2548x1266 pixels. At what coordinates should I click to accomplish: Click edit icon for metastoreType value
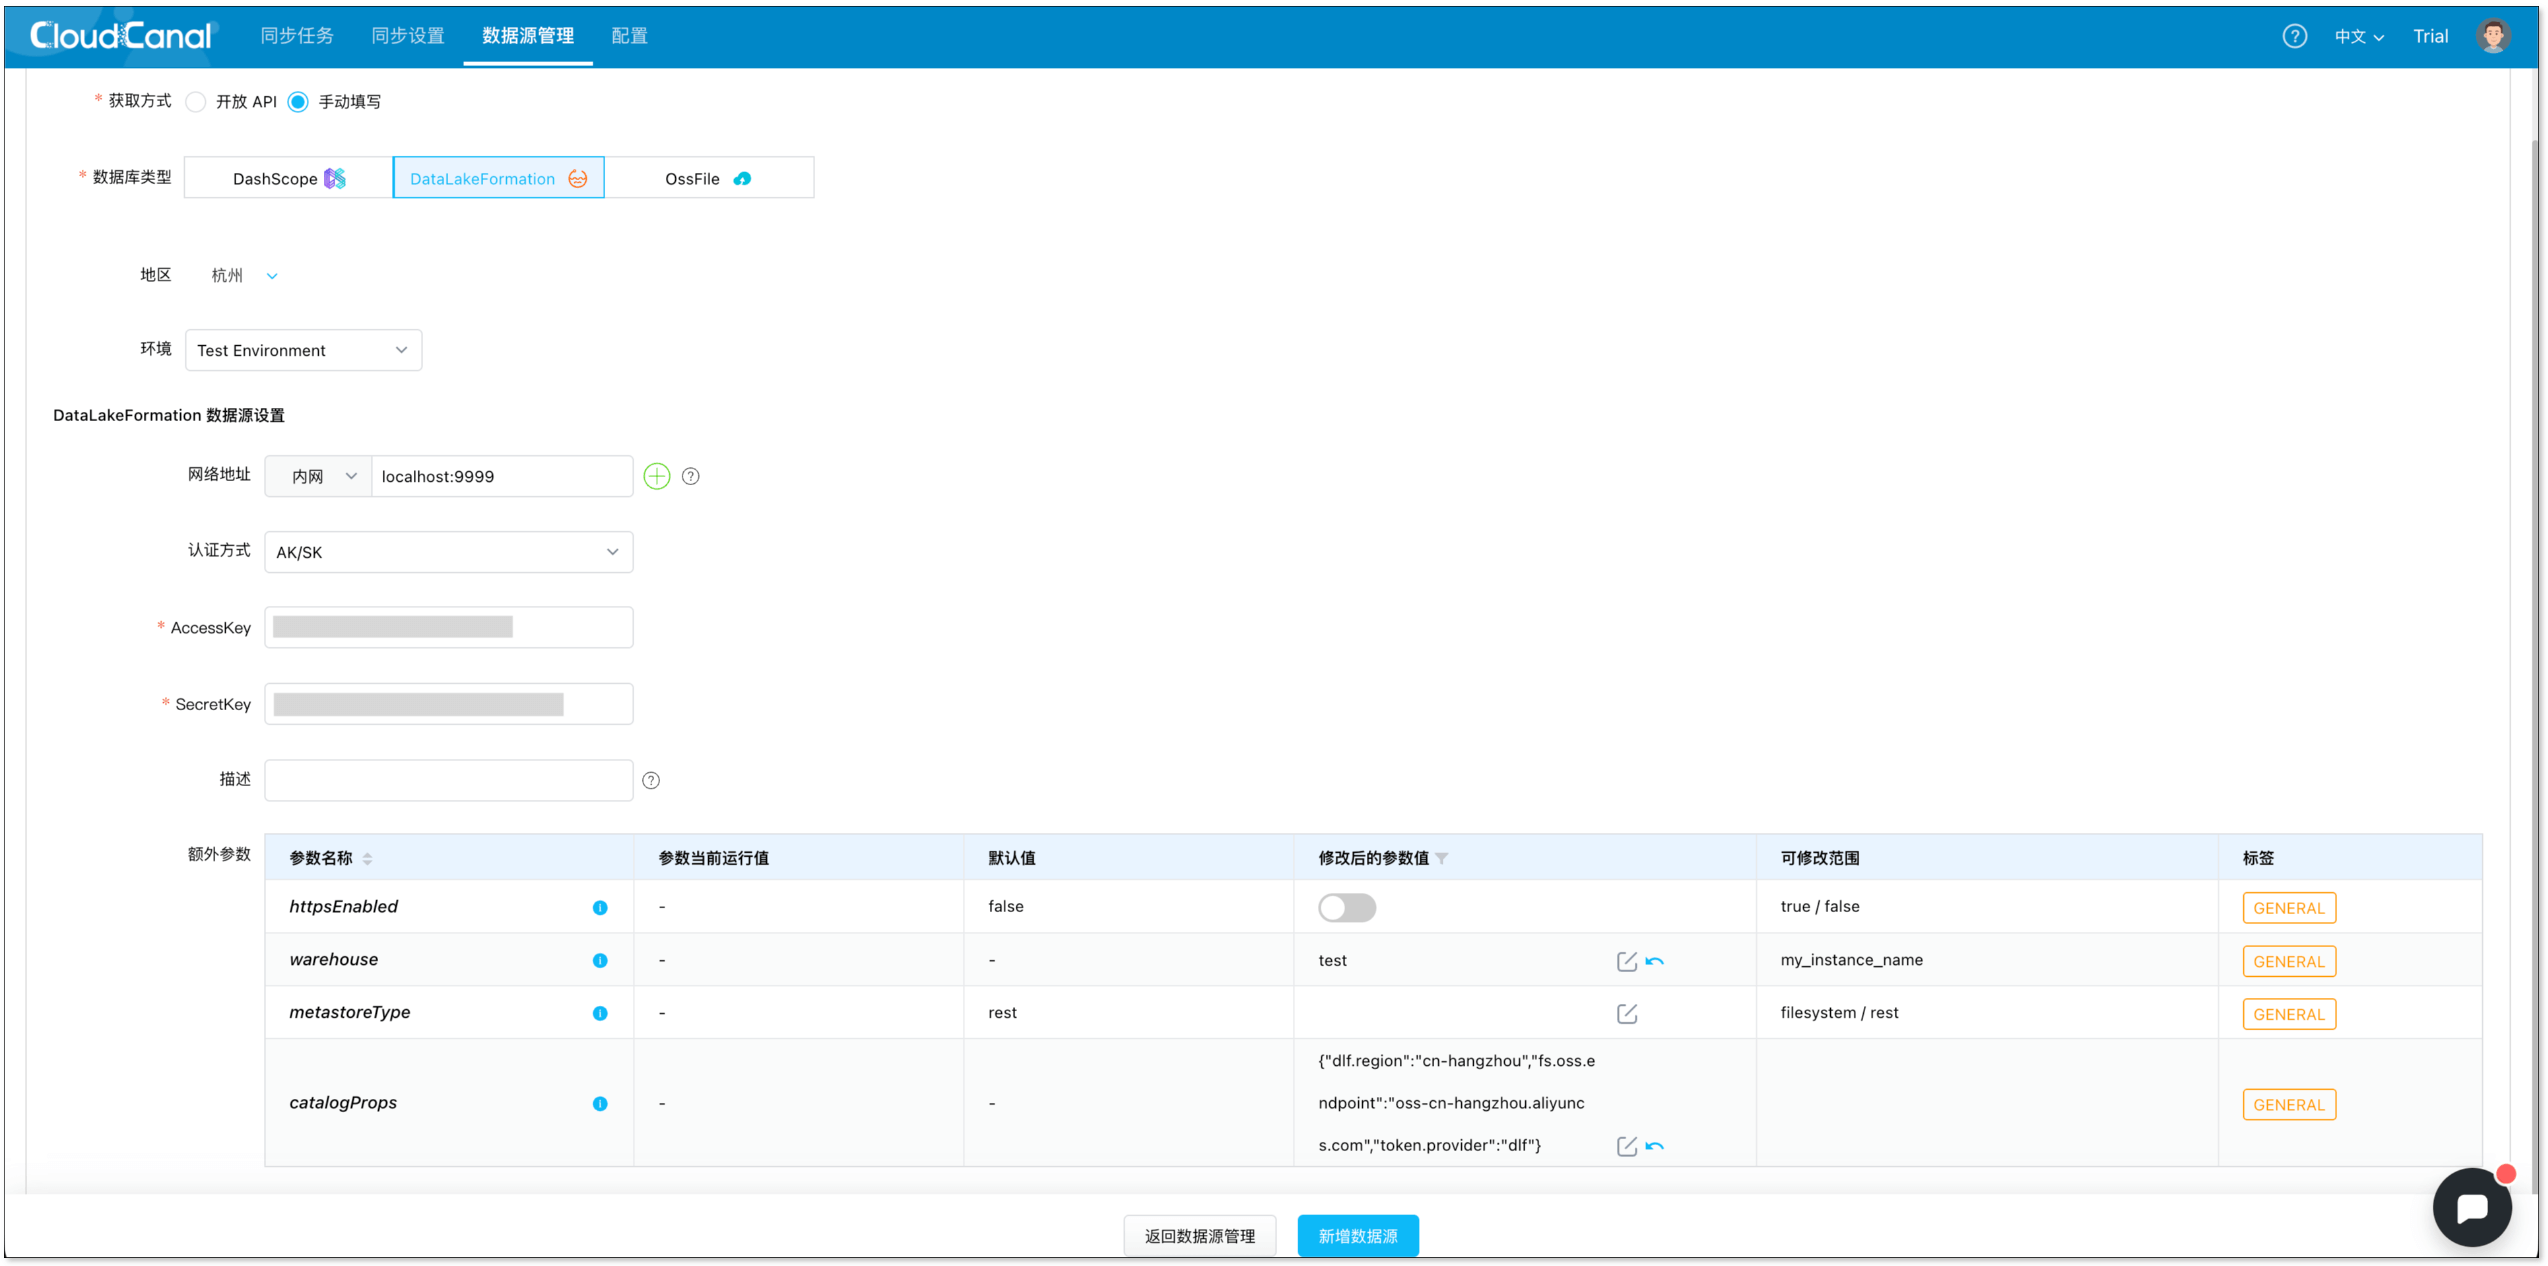[1626, 1014]
